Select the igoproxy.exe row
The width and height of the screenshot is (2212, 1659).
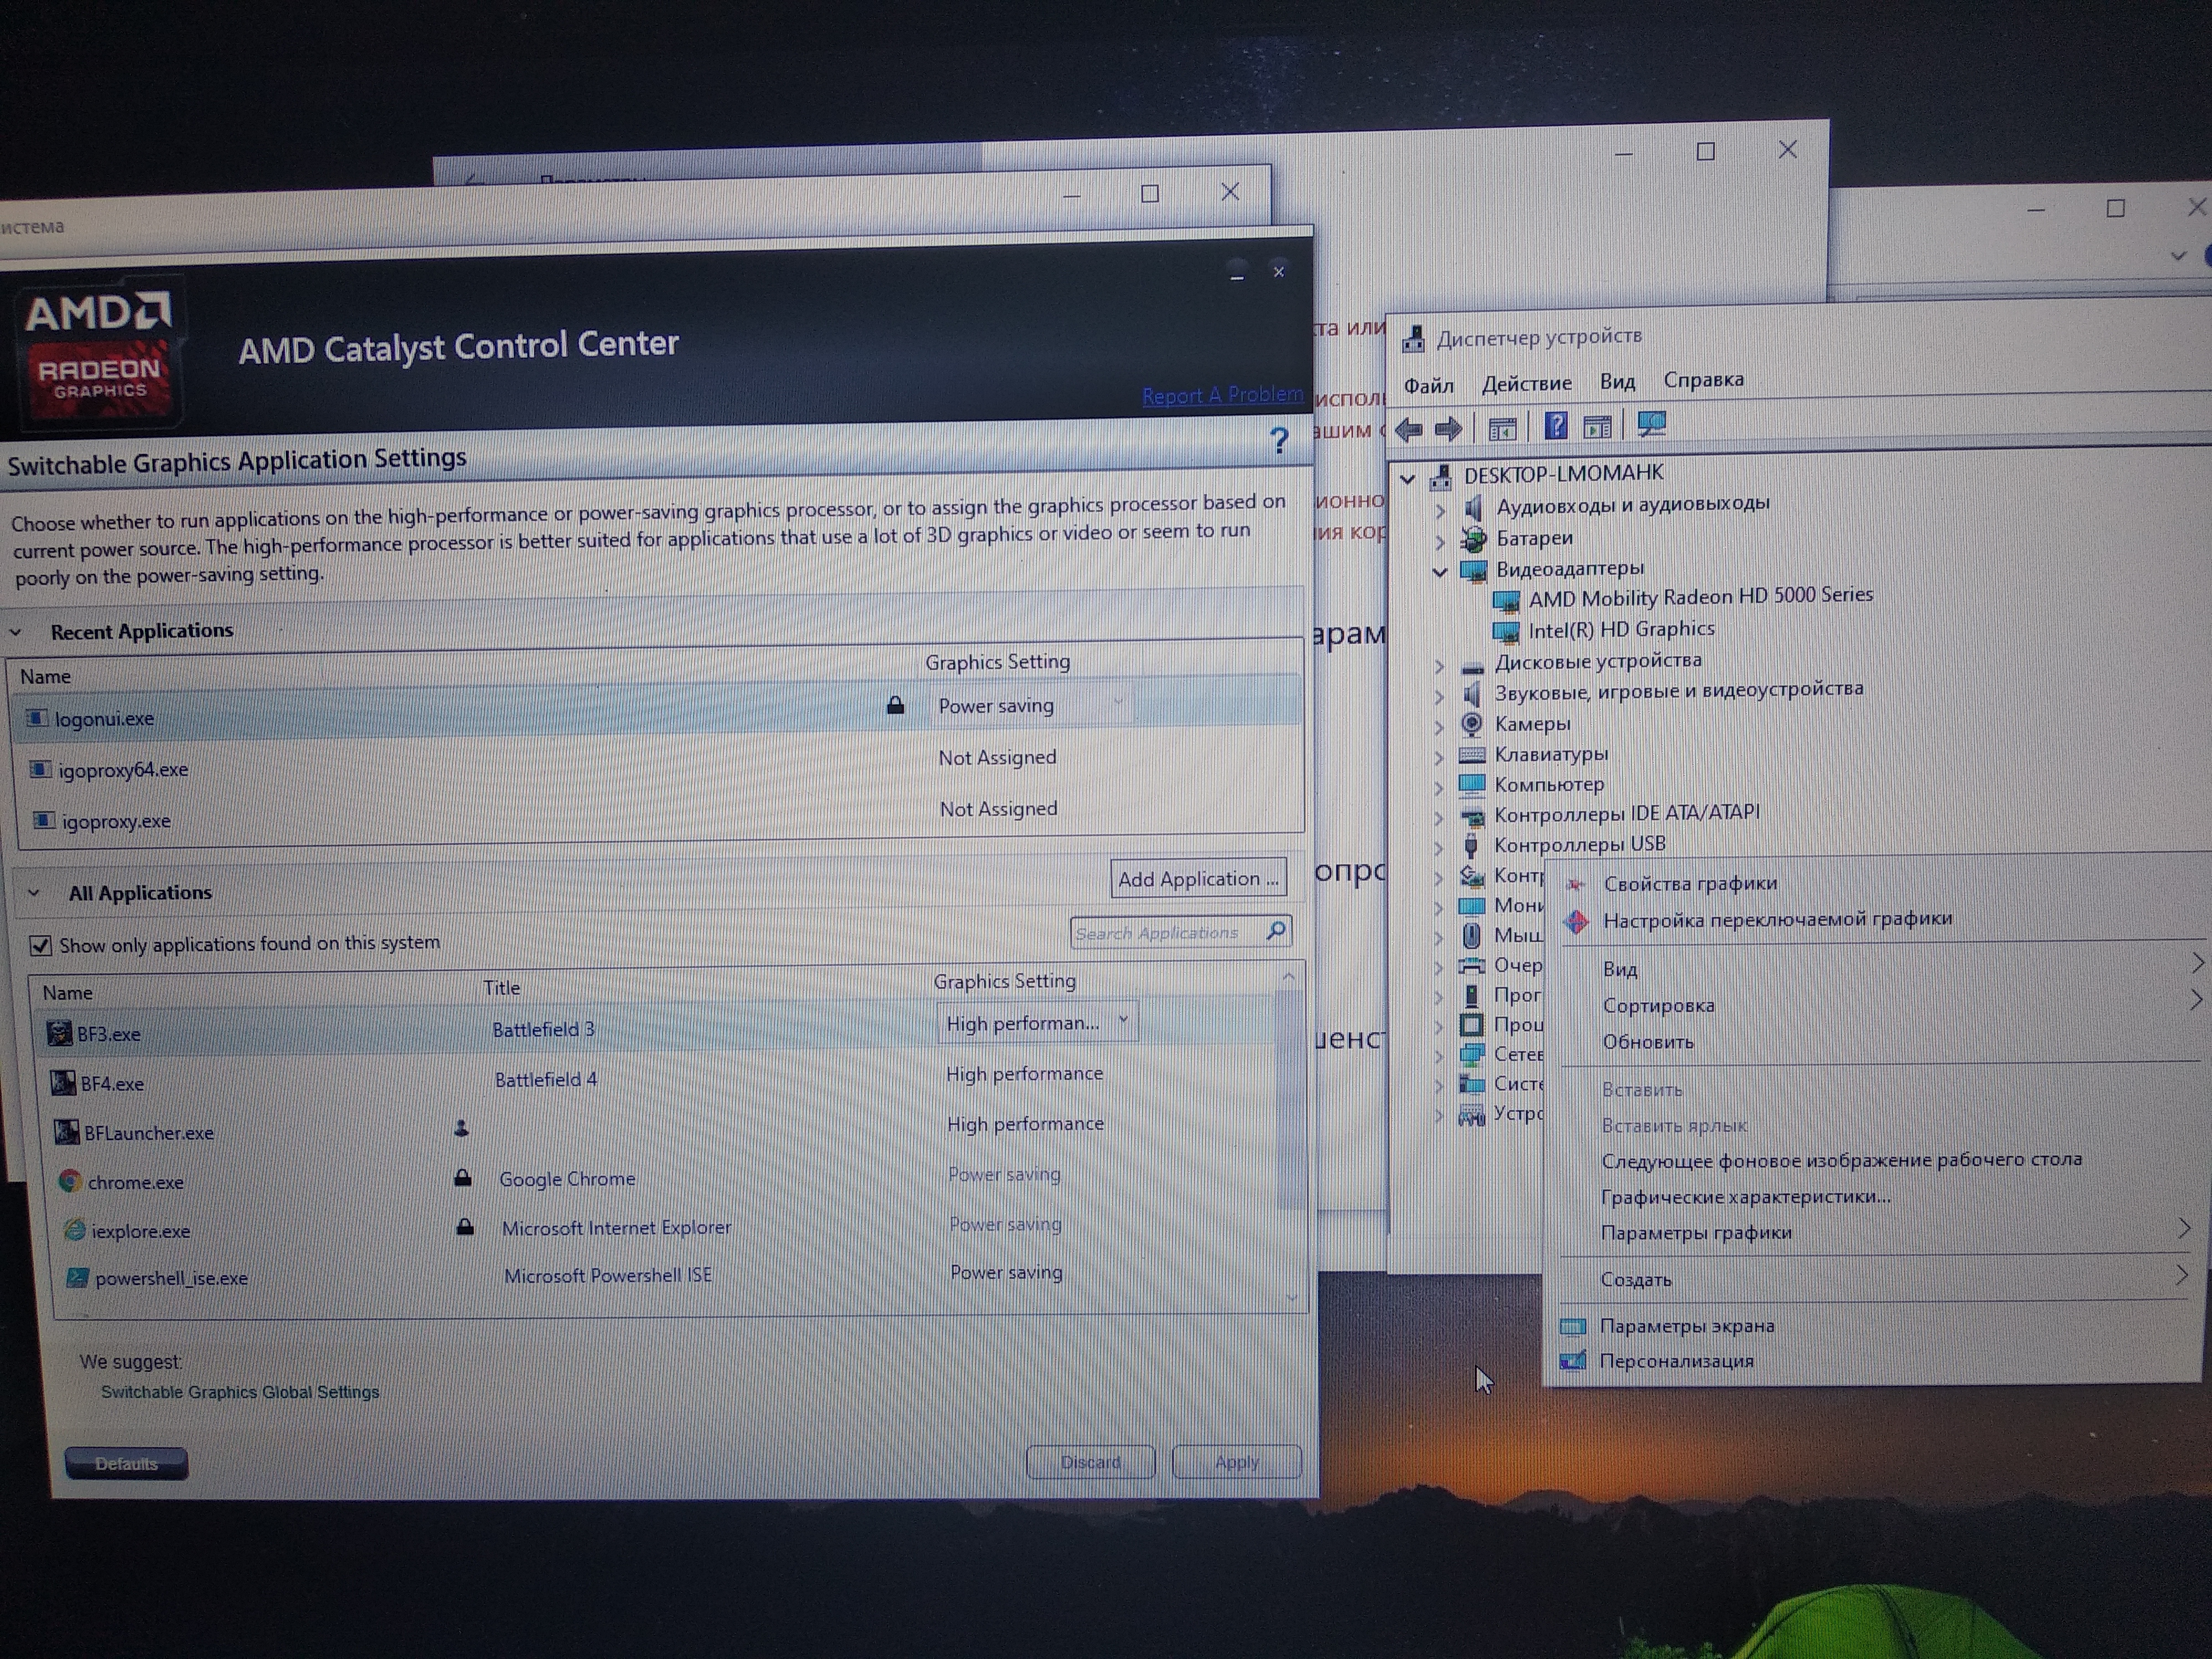[659, 815]
